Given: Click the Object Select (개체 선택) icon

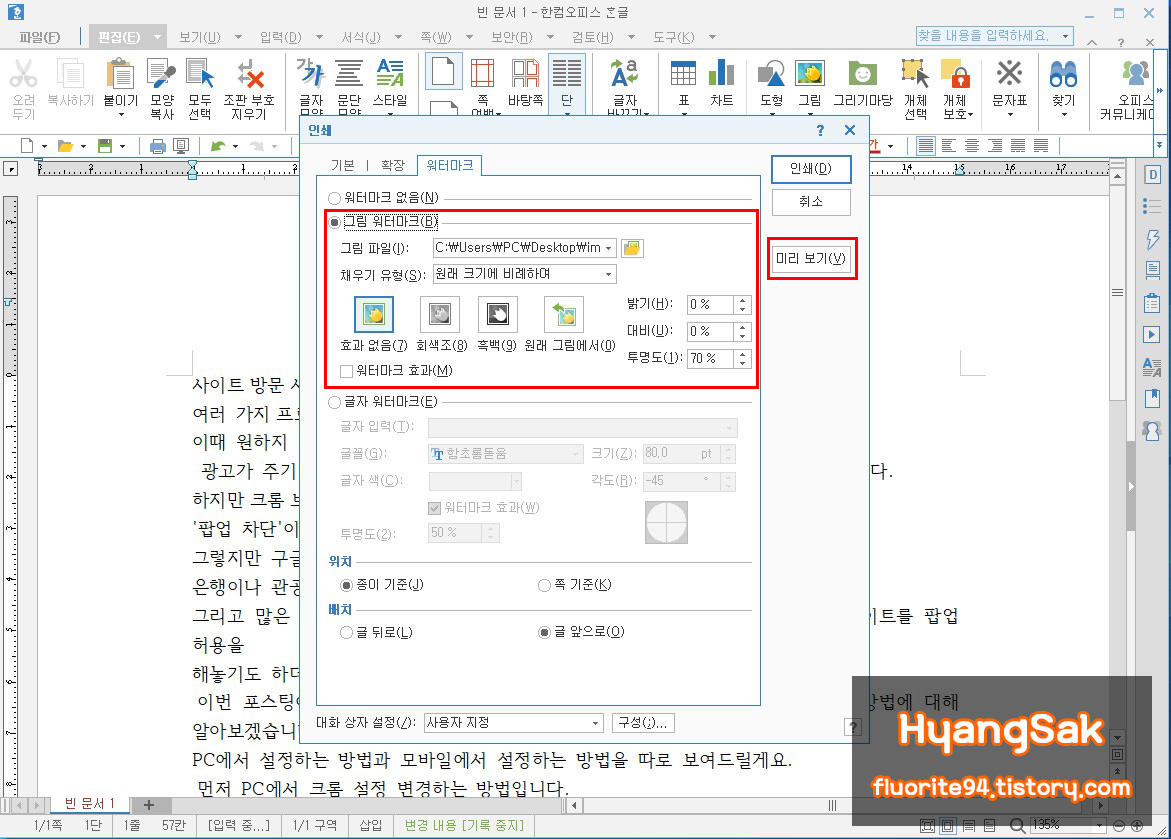Looking at the screenshot, I should click(915, 75).
